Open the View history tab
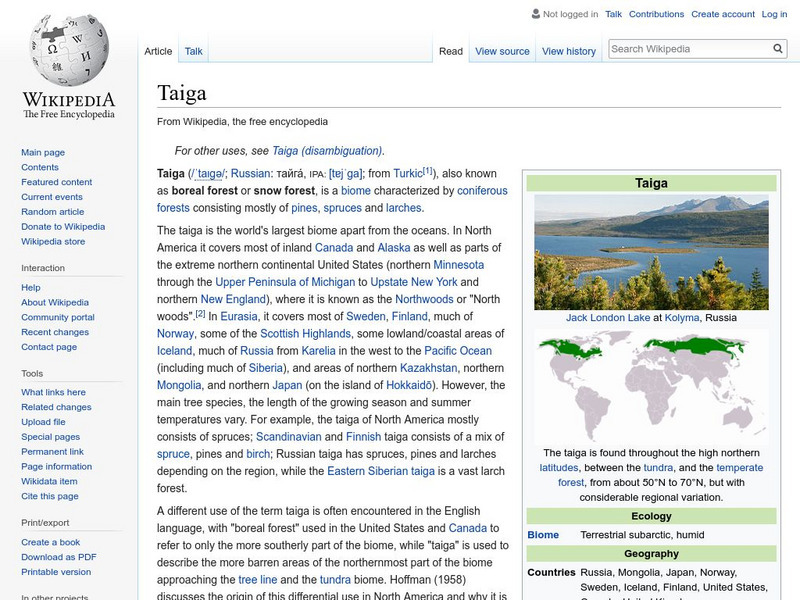Viewport: 800px width, 600px height. [568, 51]
